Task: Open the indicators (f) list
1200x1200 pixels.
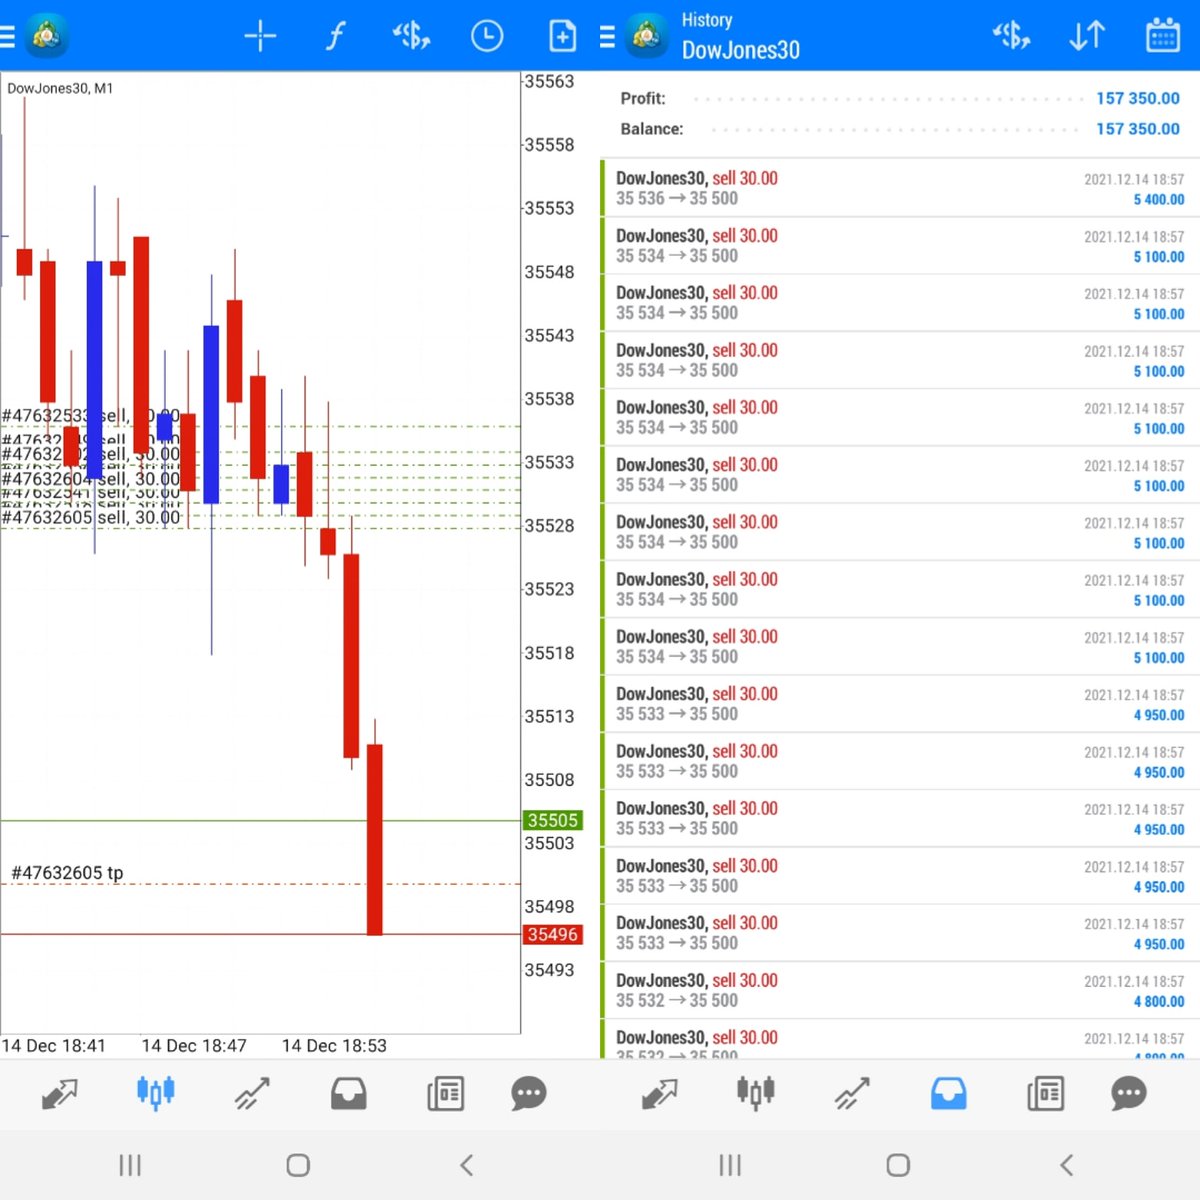Action: click(x=336, y=37)
